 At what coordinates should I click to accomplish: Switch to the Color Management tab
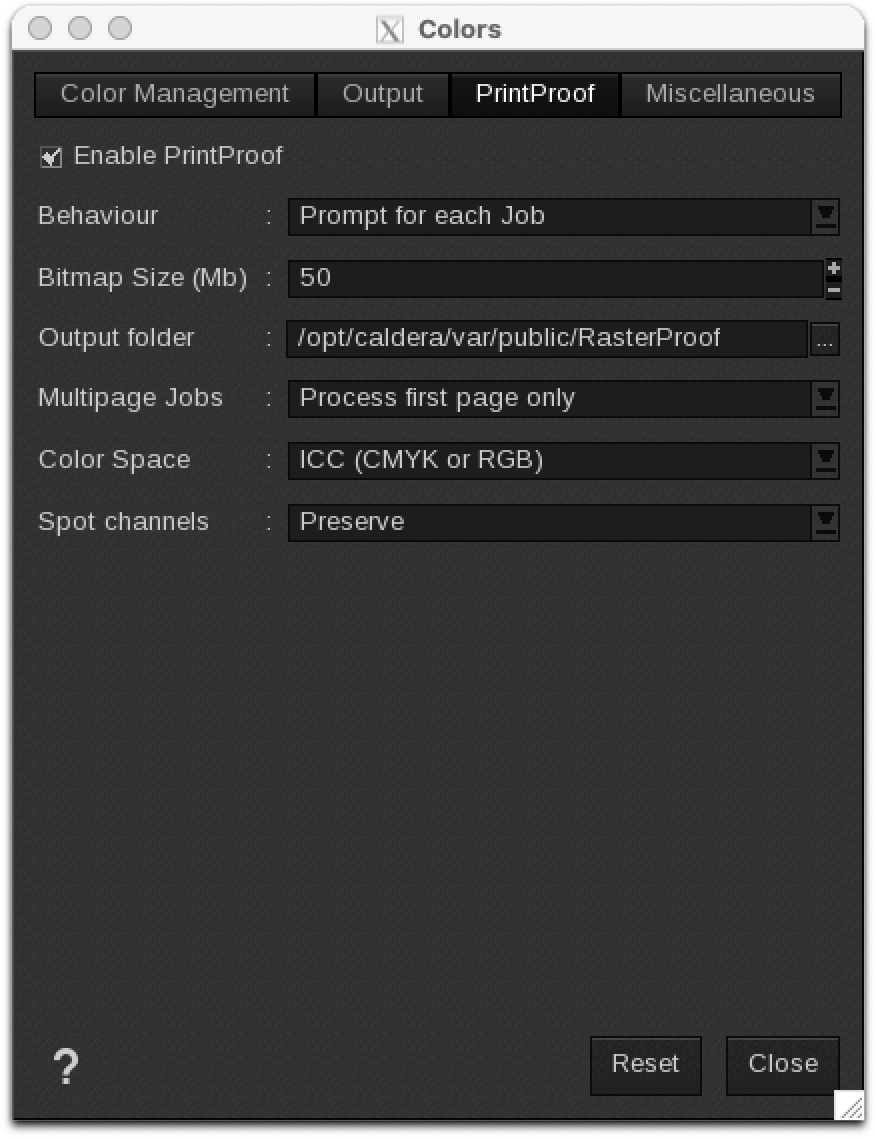click(x=175, y=95)
